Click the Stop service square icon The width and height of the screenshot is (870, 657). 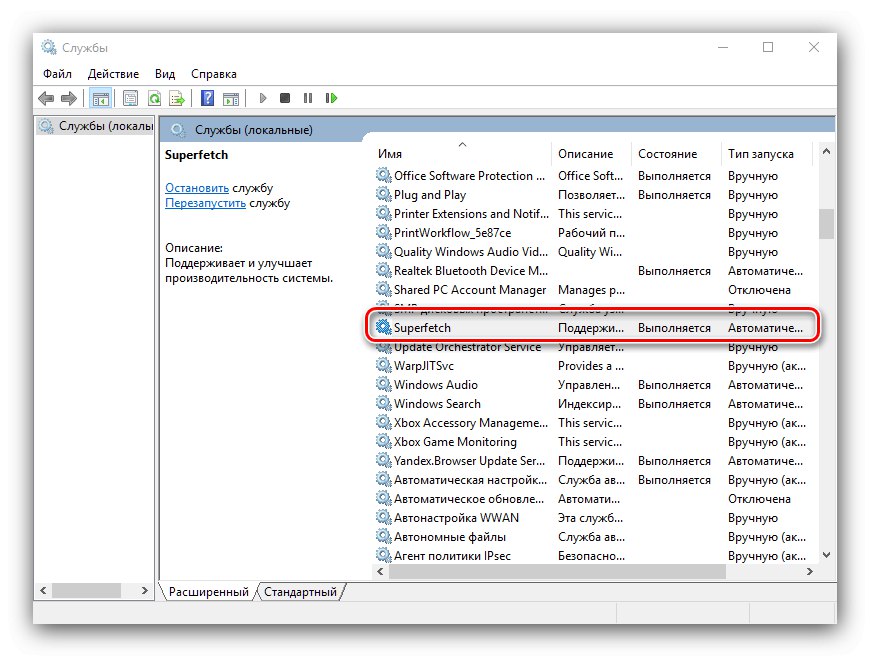[285, 98]
